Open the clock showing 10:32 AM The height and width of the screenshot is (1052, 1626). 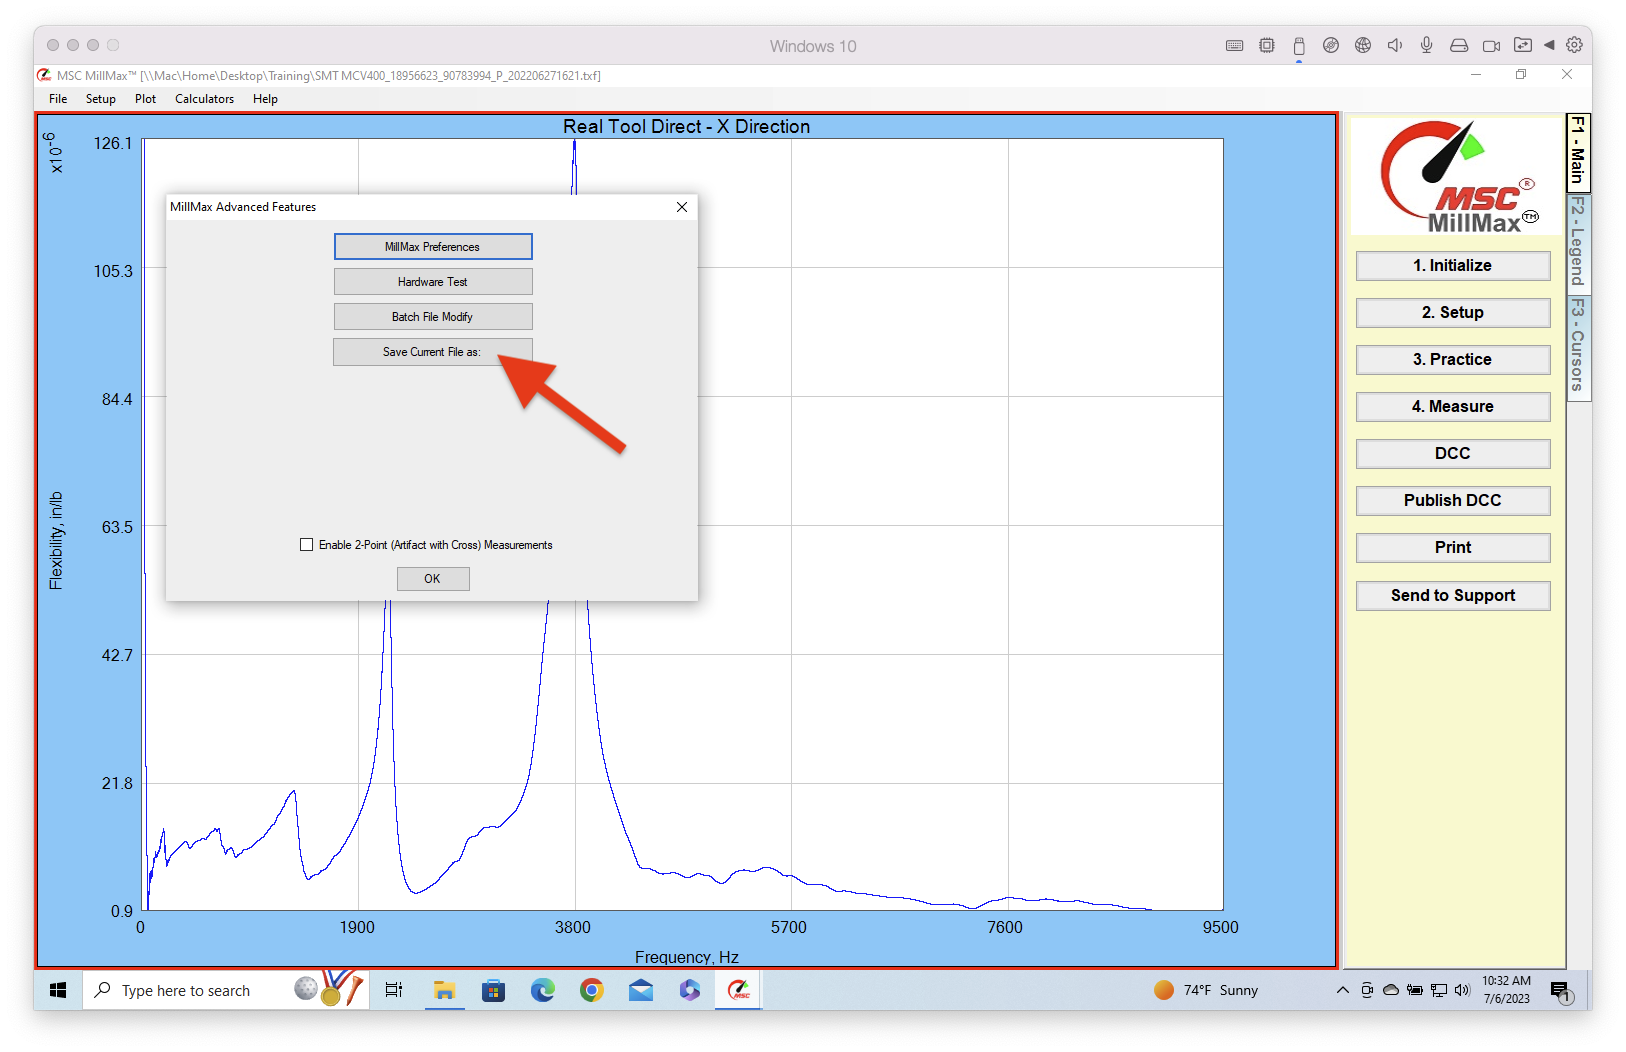pos(1507,990)
